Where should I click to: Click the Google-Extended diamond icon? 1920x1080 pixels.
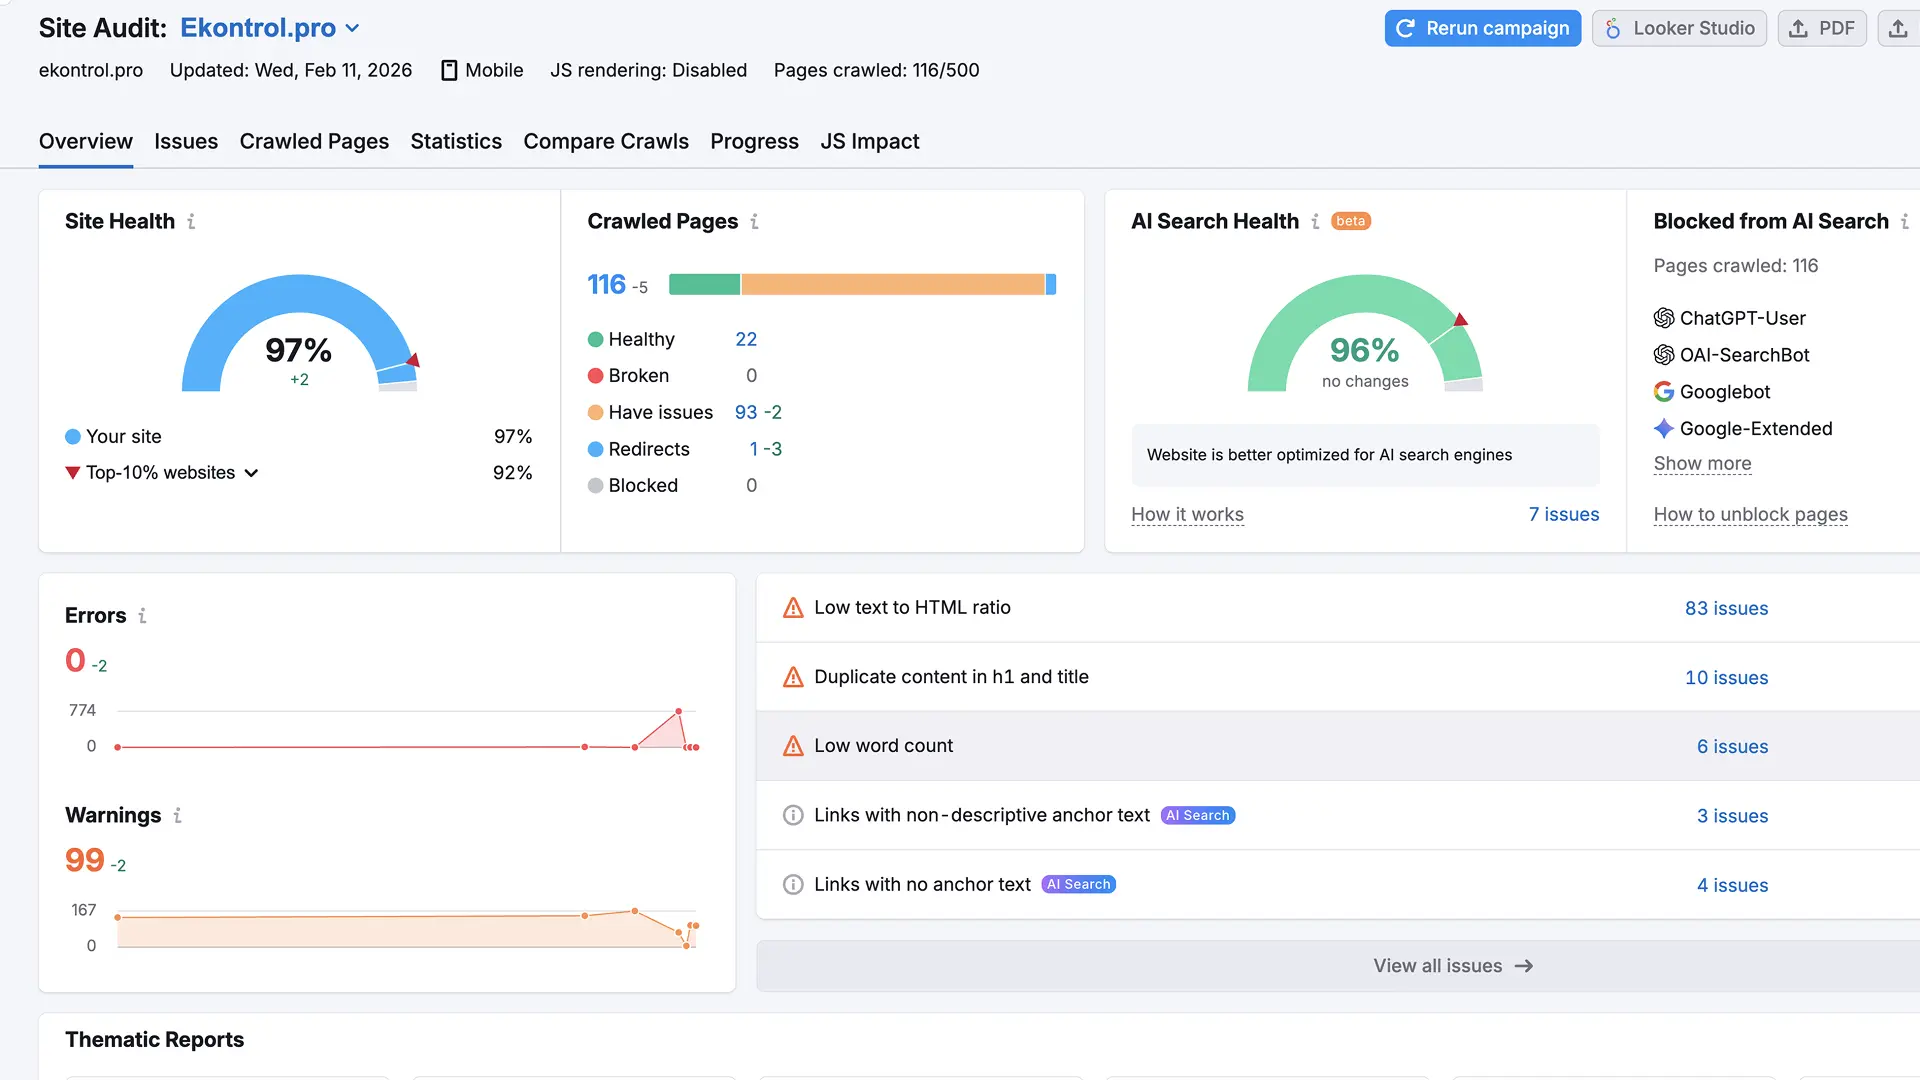1663,428
